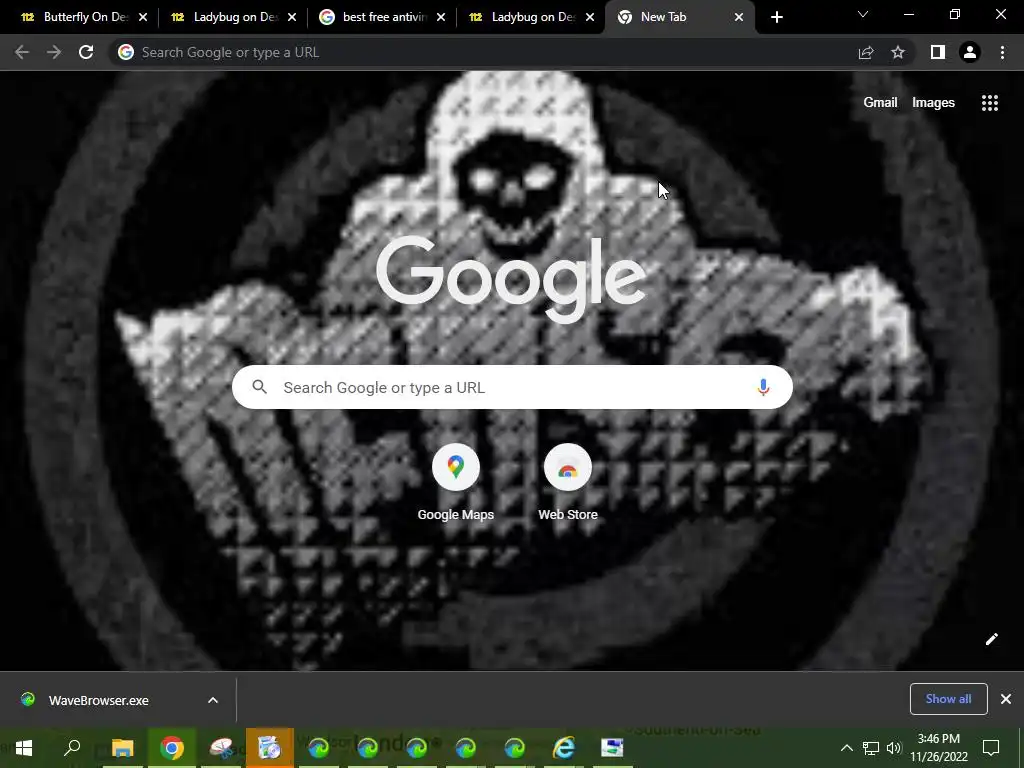Open the Windows Start menu
1024x768 pixels.
pyautogui.click(x=24, y=748)
